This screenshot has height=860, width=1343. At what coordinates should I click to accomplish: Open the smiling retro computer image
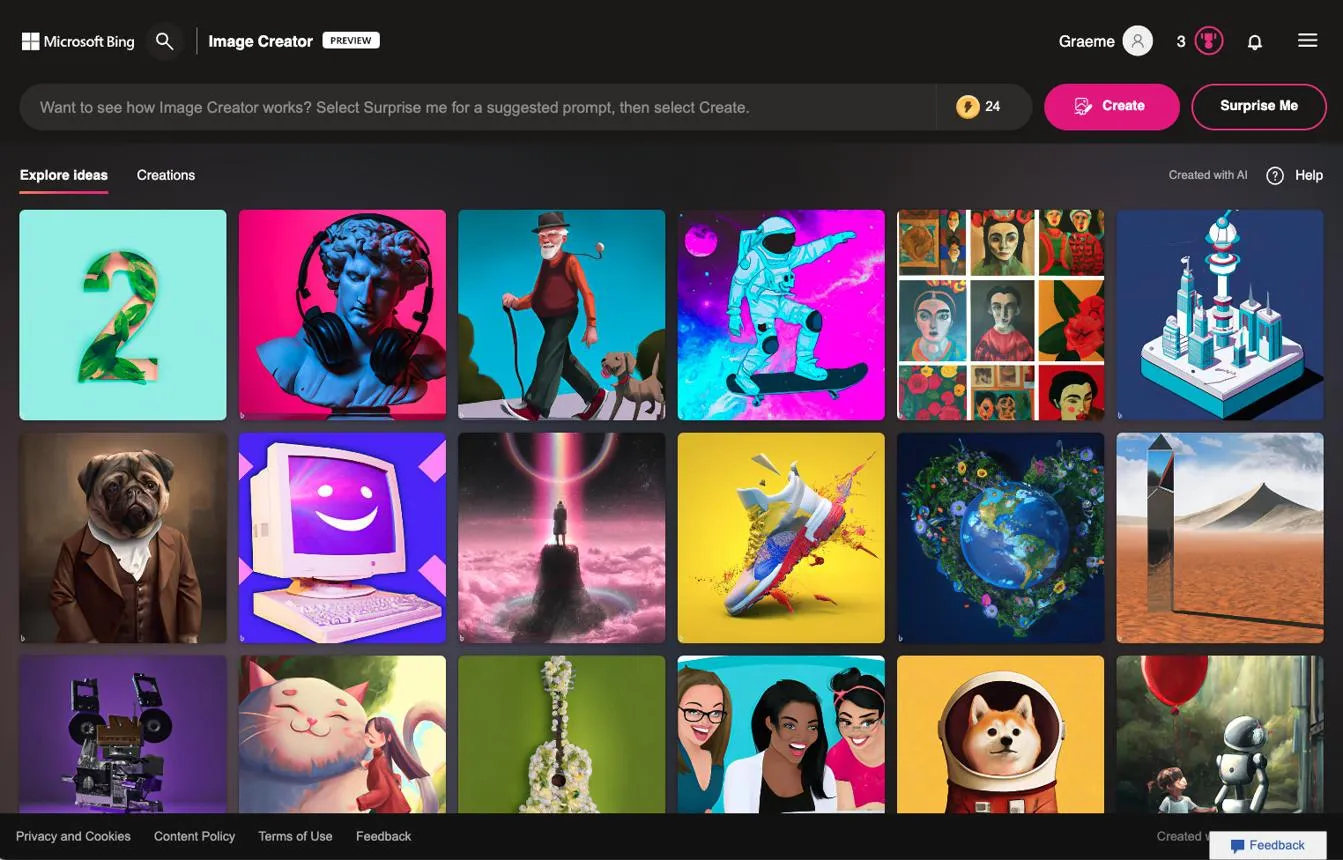coord(342,538)
